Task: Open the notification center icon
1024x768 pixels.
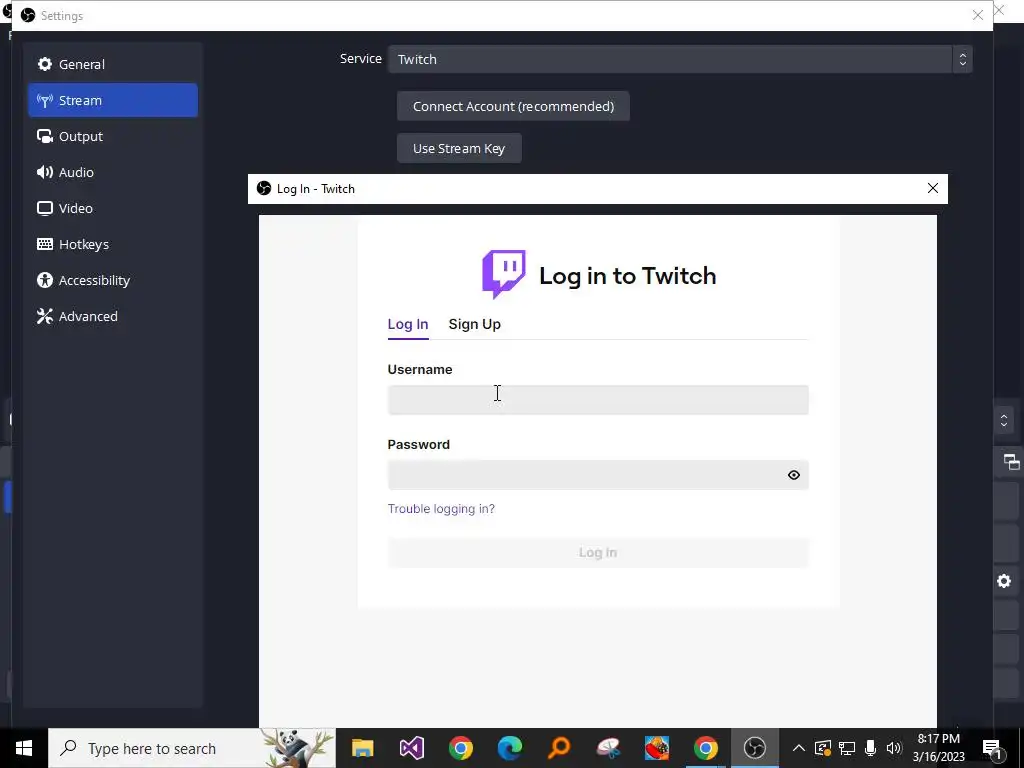Action: coord(992,748)
